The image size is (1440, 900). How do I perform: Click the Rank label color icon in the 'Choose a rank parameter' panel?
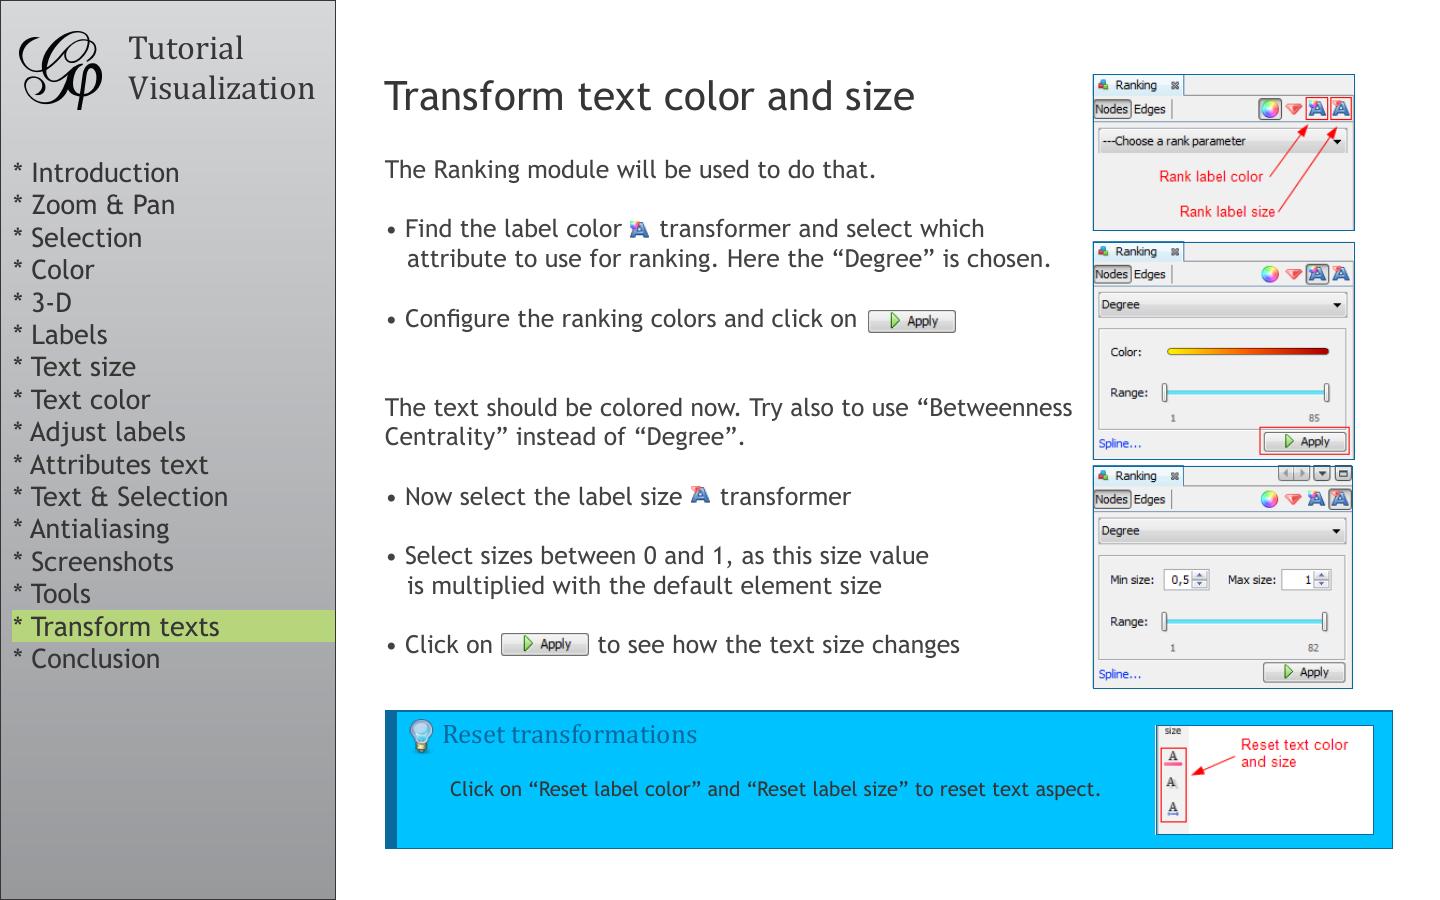point(1317,109)
